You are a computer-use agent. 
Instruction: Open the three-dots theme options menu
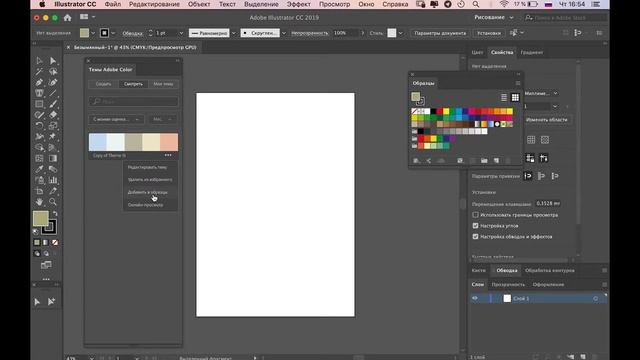pos(168,155)
